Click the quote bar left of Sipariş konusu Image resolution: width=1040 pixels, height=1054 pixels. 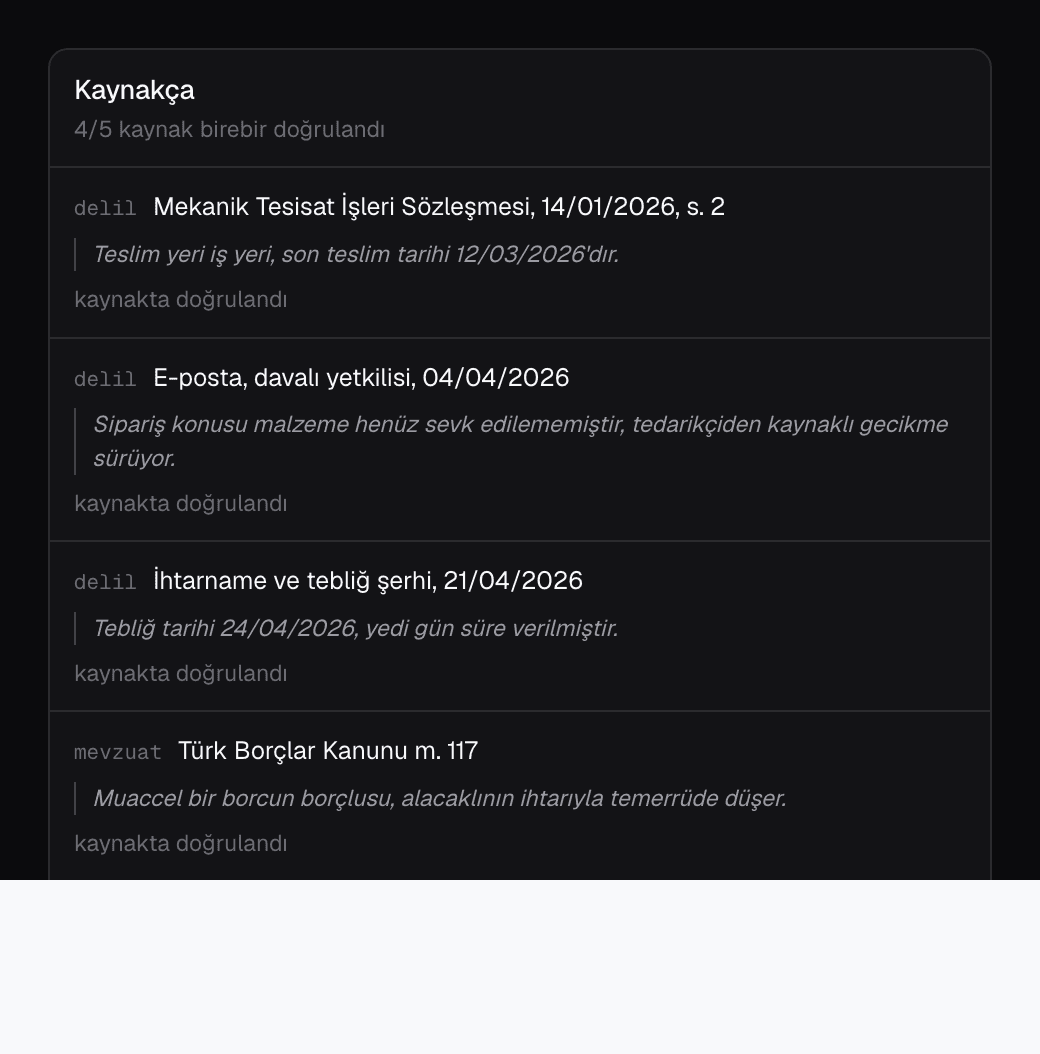point(75,441)
